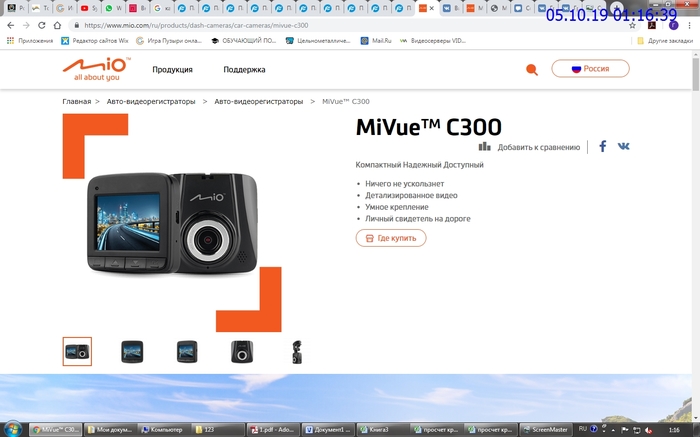This screenshot has width=700, height=437.
Task: Switch to ScreenMaster taskbar item
Action: point(546,430)
